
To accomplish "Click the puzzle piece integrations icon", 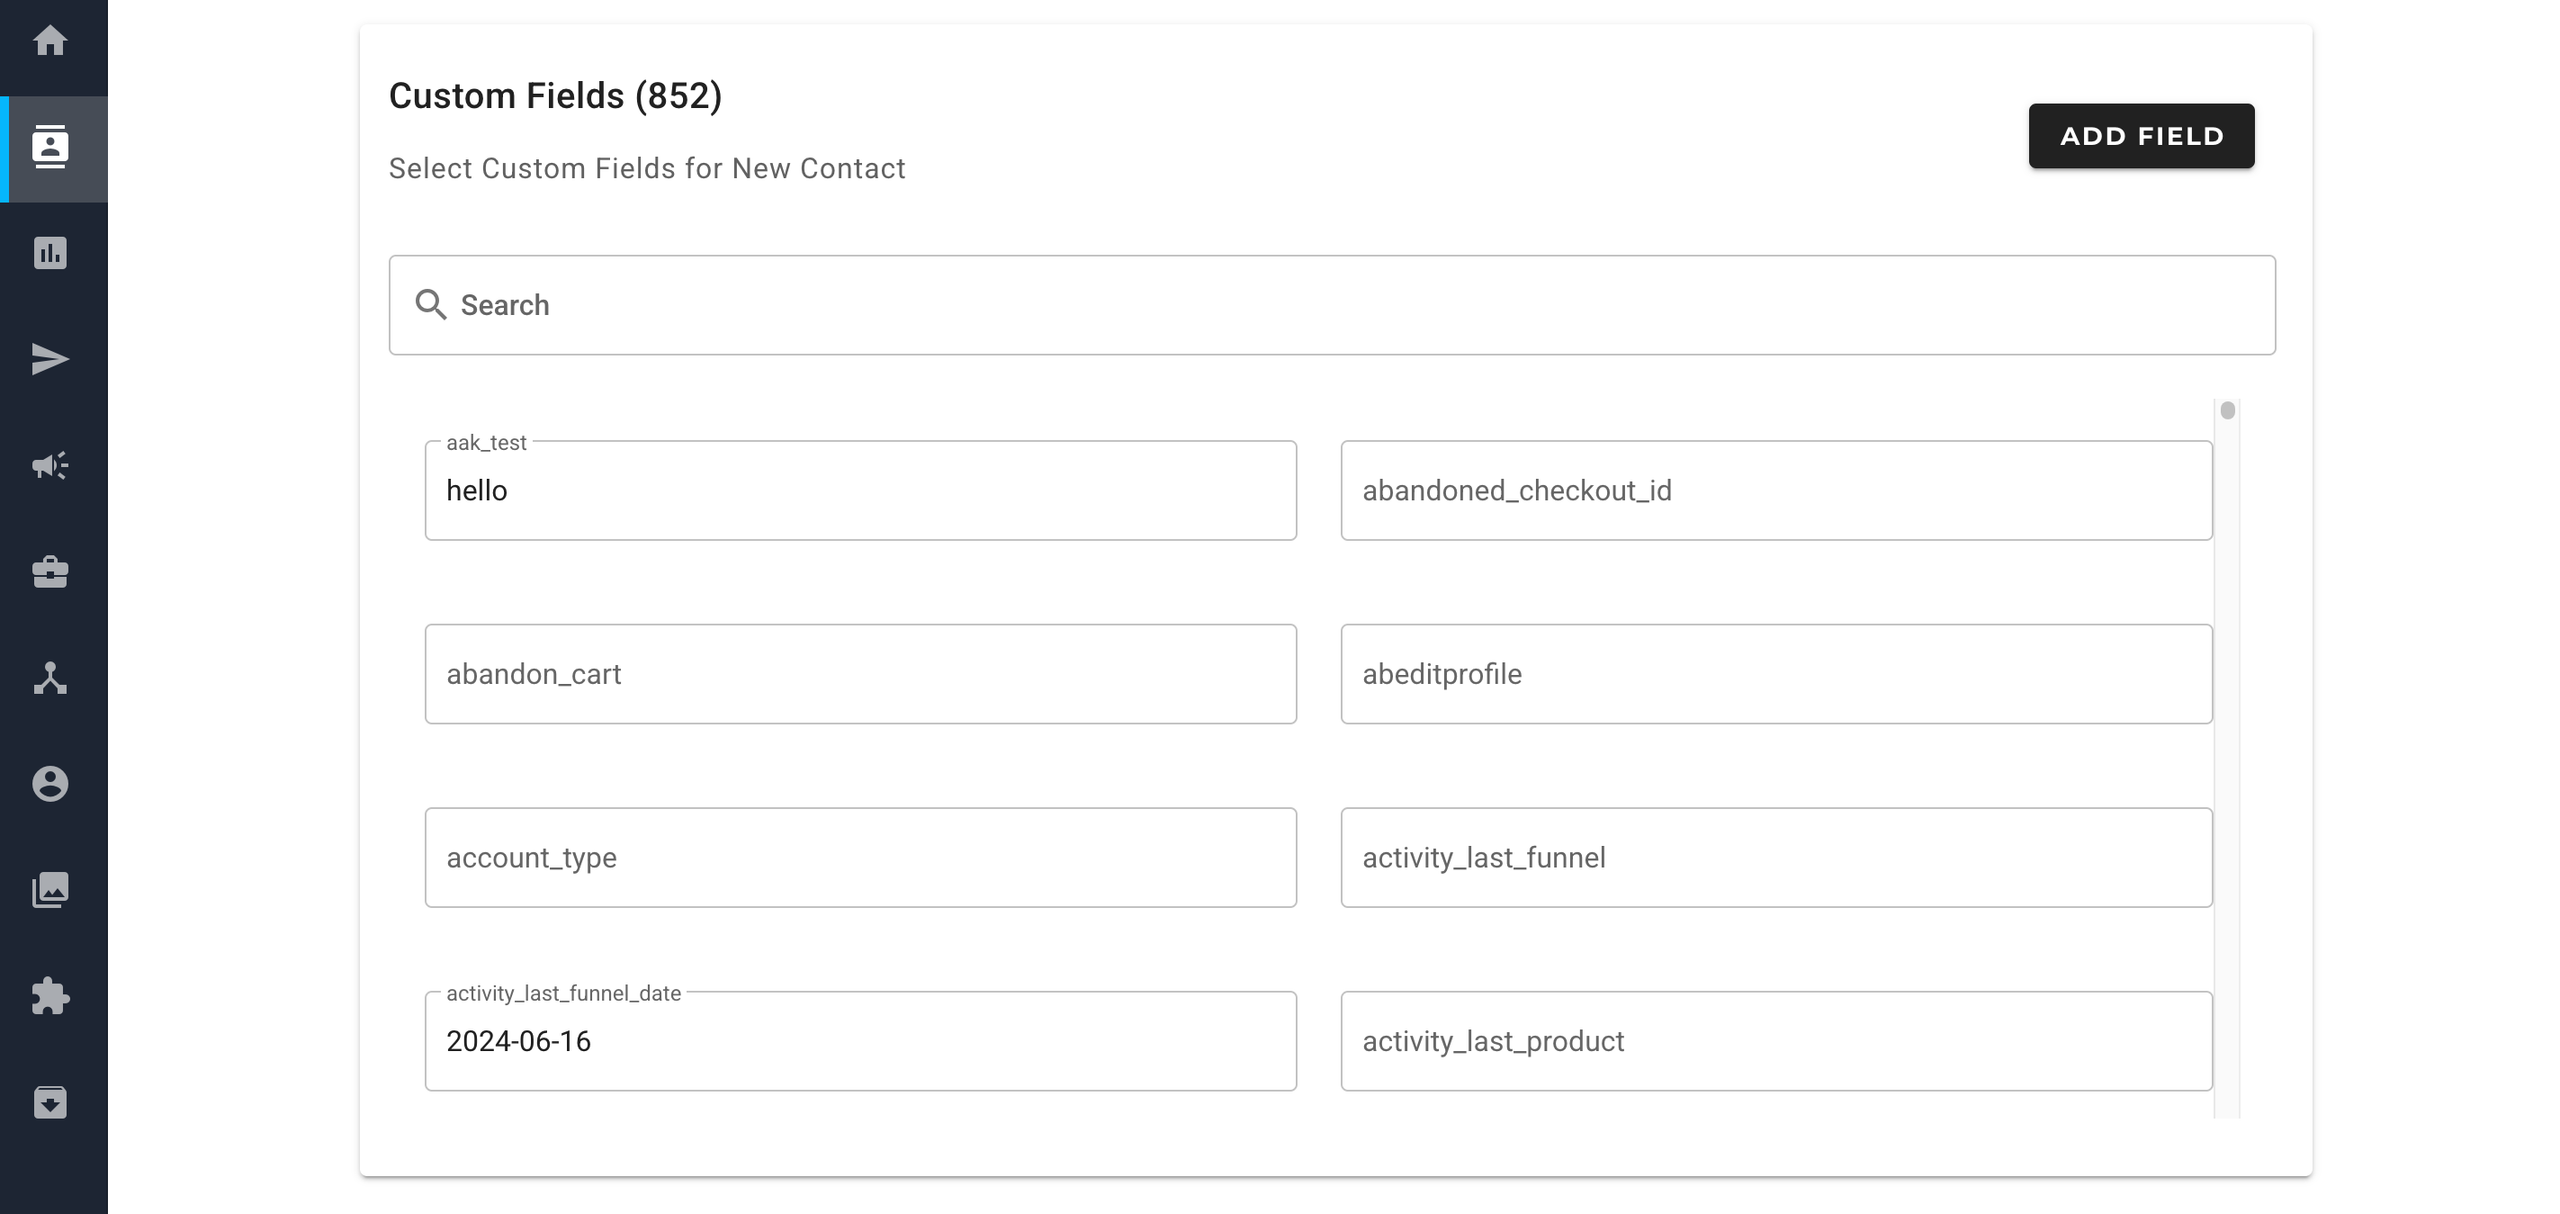I will [x=50, y=996].
